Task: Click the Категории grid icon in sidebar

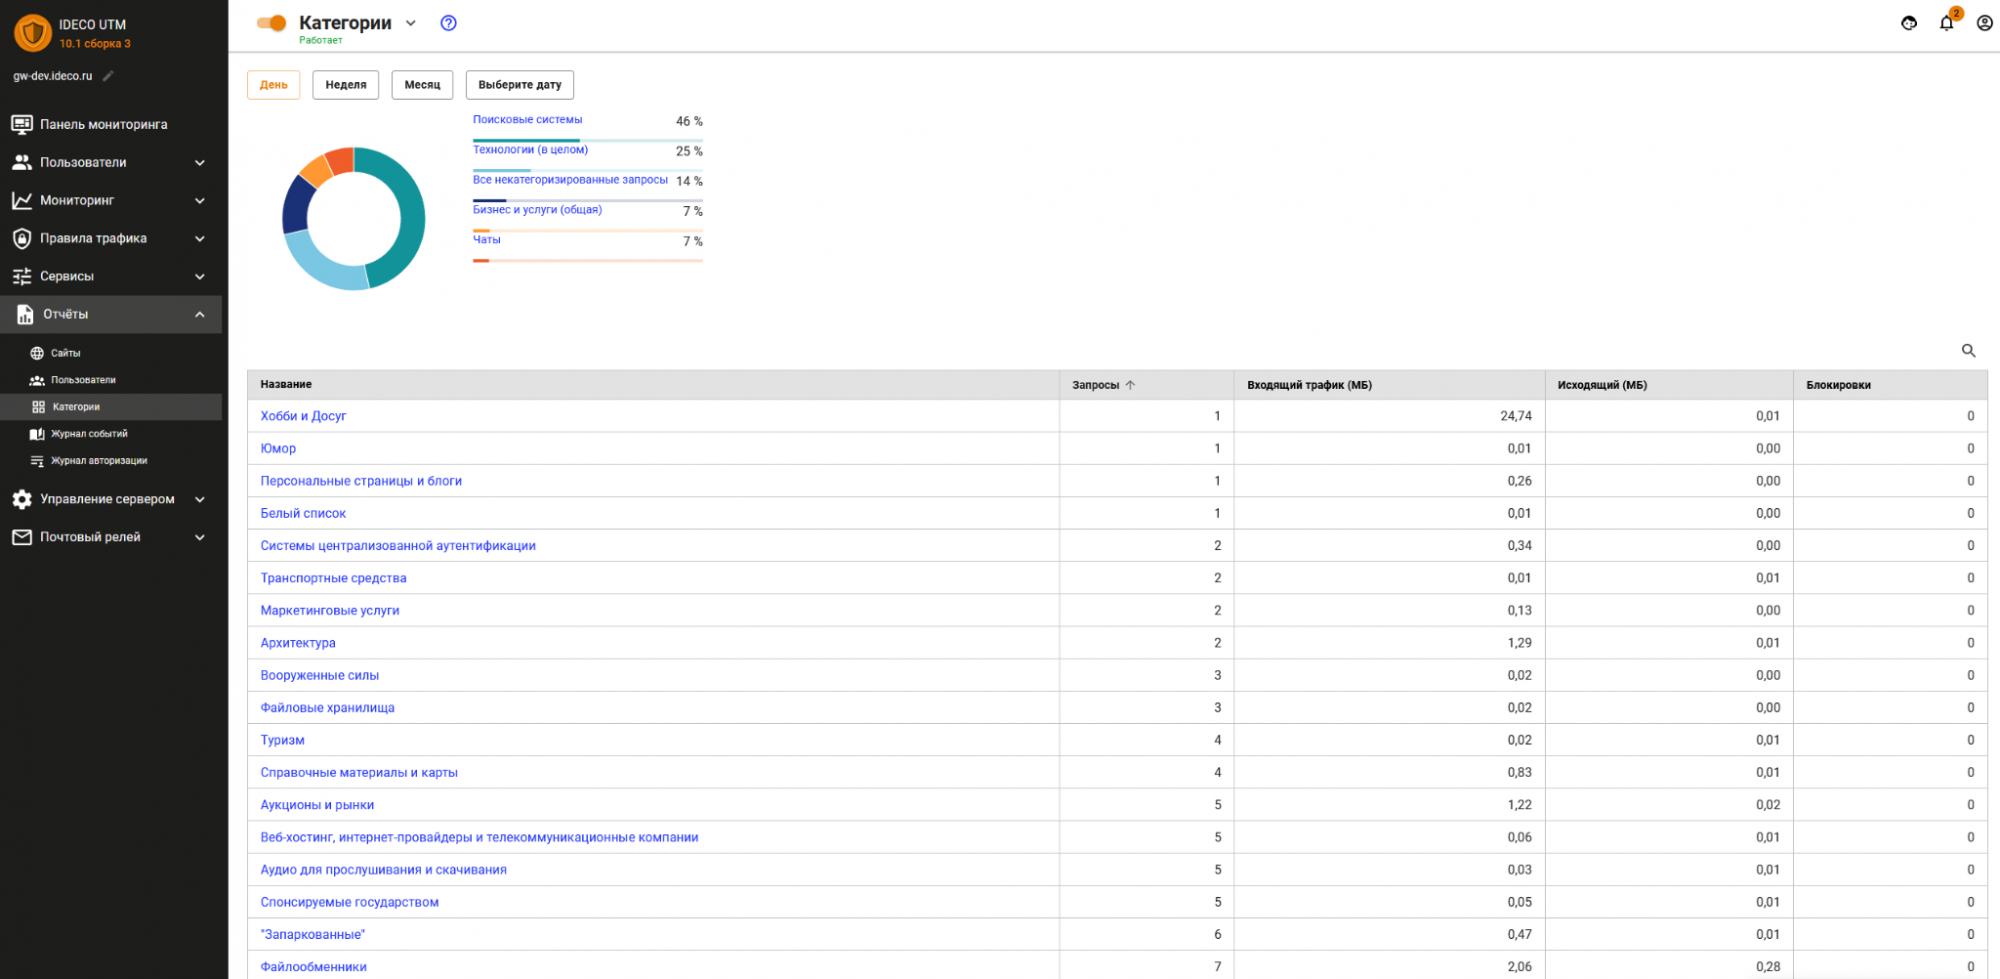Action: tap(38, 407)
